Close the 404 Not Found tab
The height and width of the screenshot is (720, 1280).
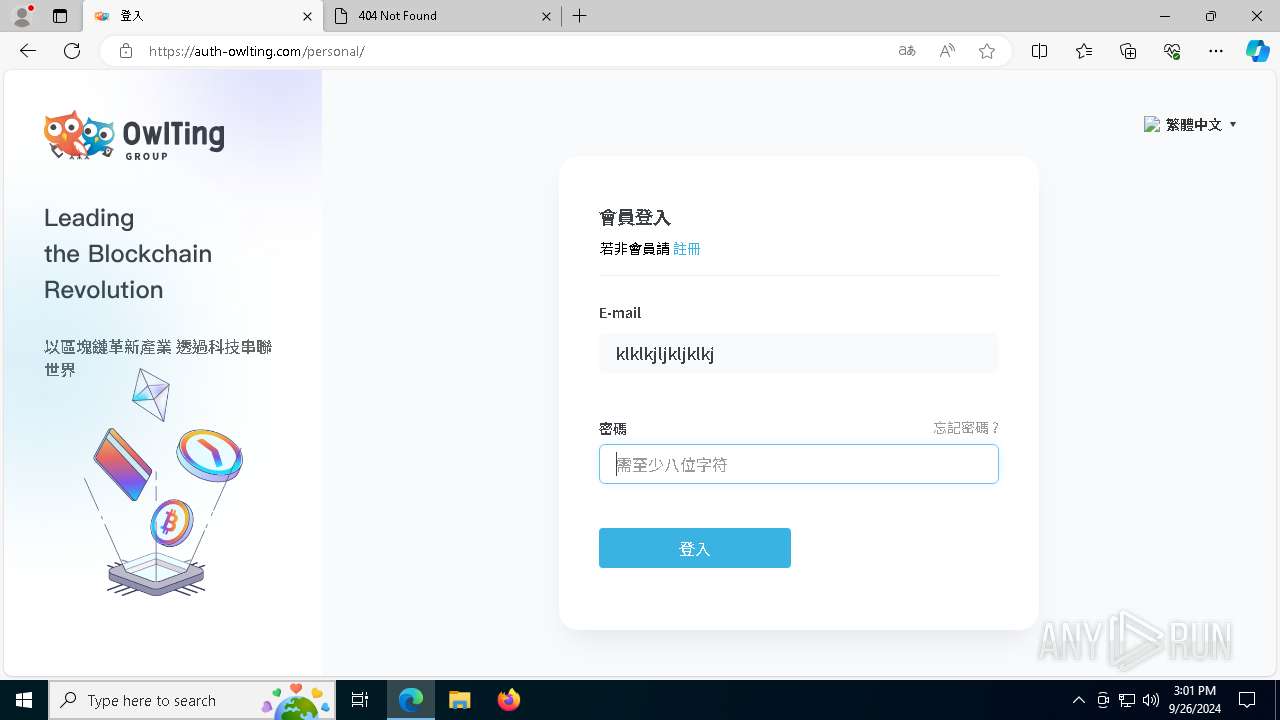coord(546,16)
